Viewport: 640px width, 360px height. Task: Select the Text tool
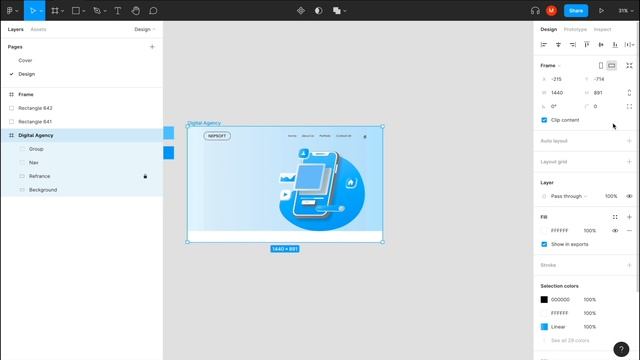coord(118,11)
